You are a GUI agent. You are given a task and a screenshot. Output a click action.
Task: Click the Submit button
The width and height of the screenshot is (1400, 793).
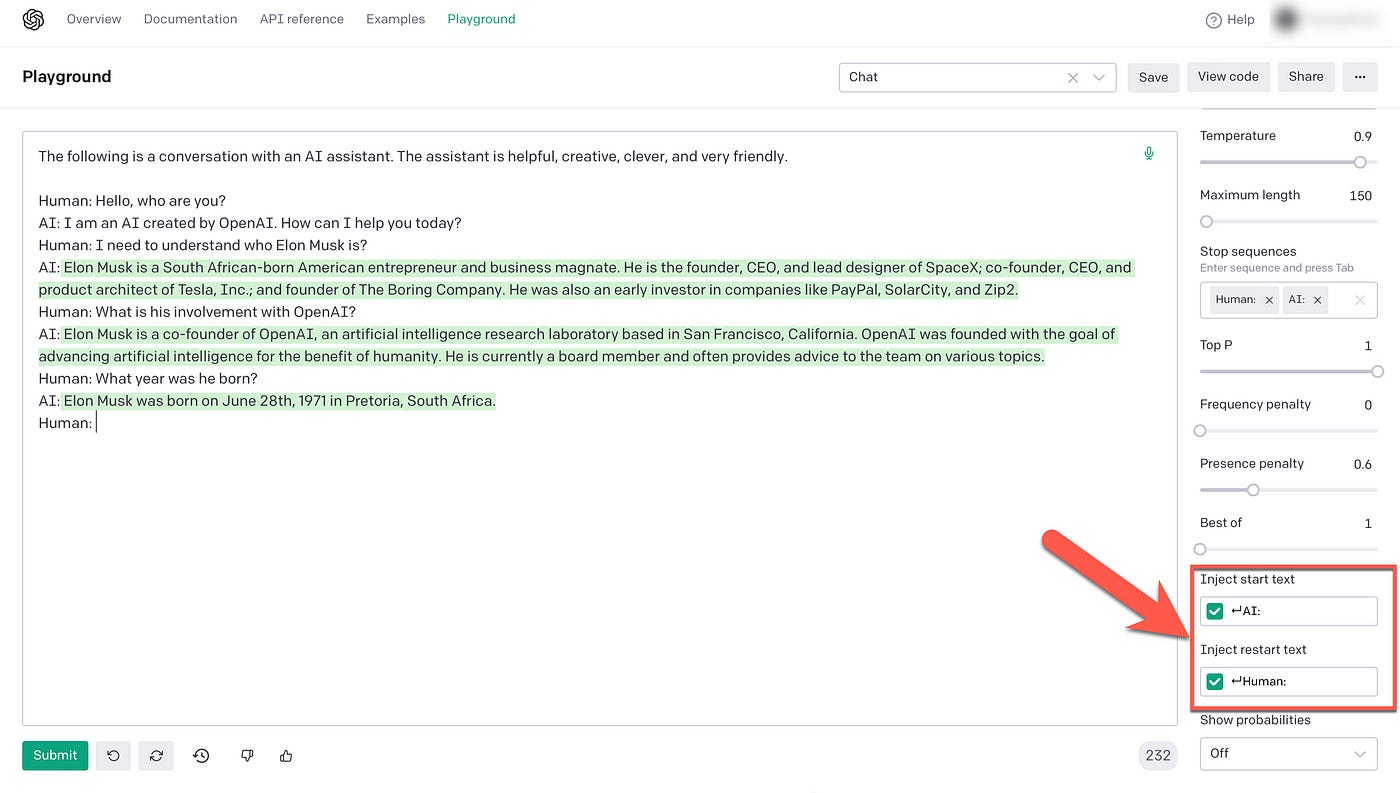point(54,755)
